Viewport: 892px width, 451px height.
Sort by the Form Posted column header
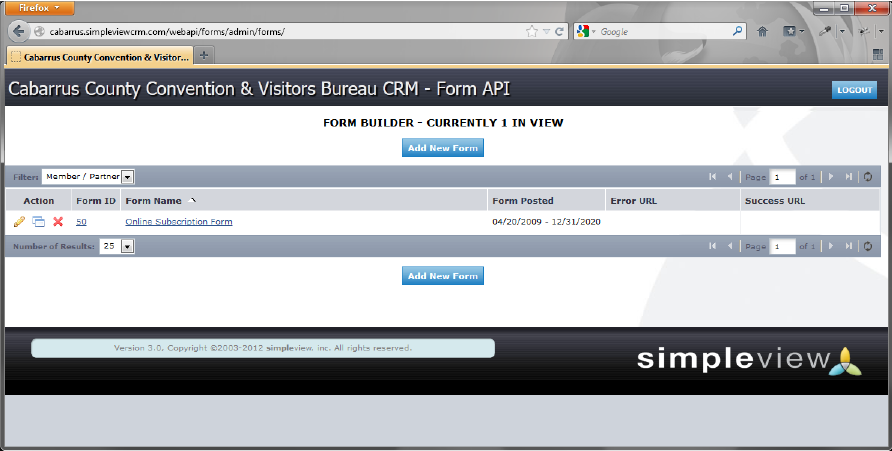pyautogui.click(x=523, y=201)
